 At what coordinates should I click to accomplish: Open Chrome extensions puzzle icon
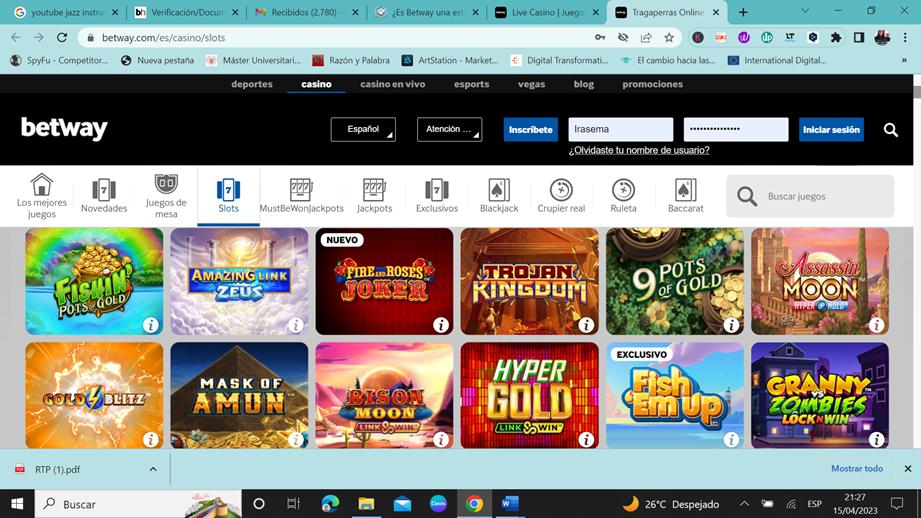pos(836,38)
